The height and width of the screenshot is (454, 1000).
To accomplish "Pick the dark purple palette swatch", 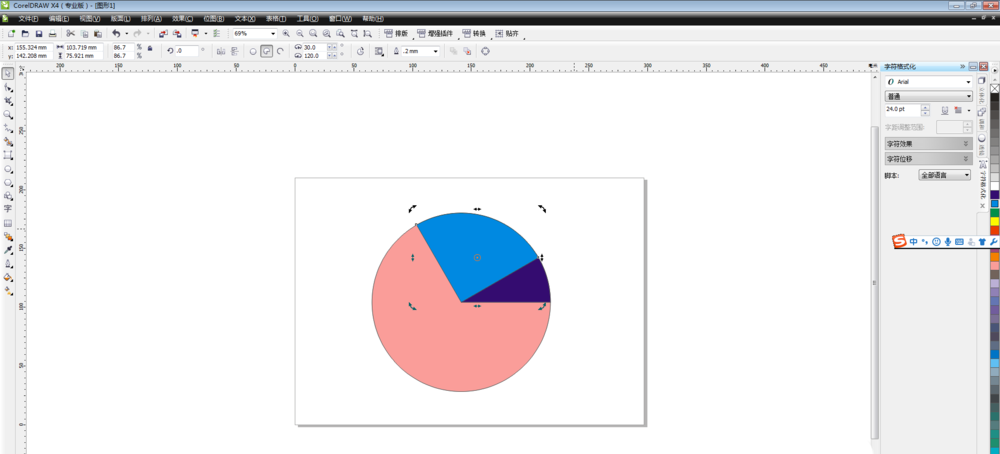I will point(994,194).
